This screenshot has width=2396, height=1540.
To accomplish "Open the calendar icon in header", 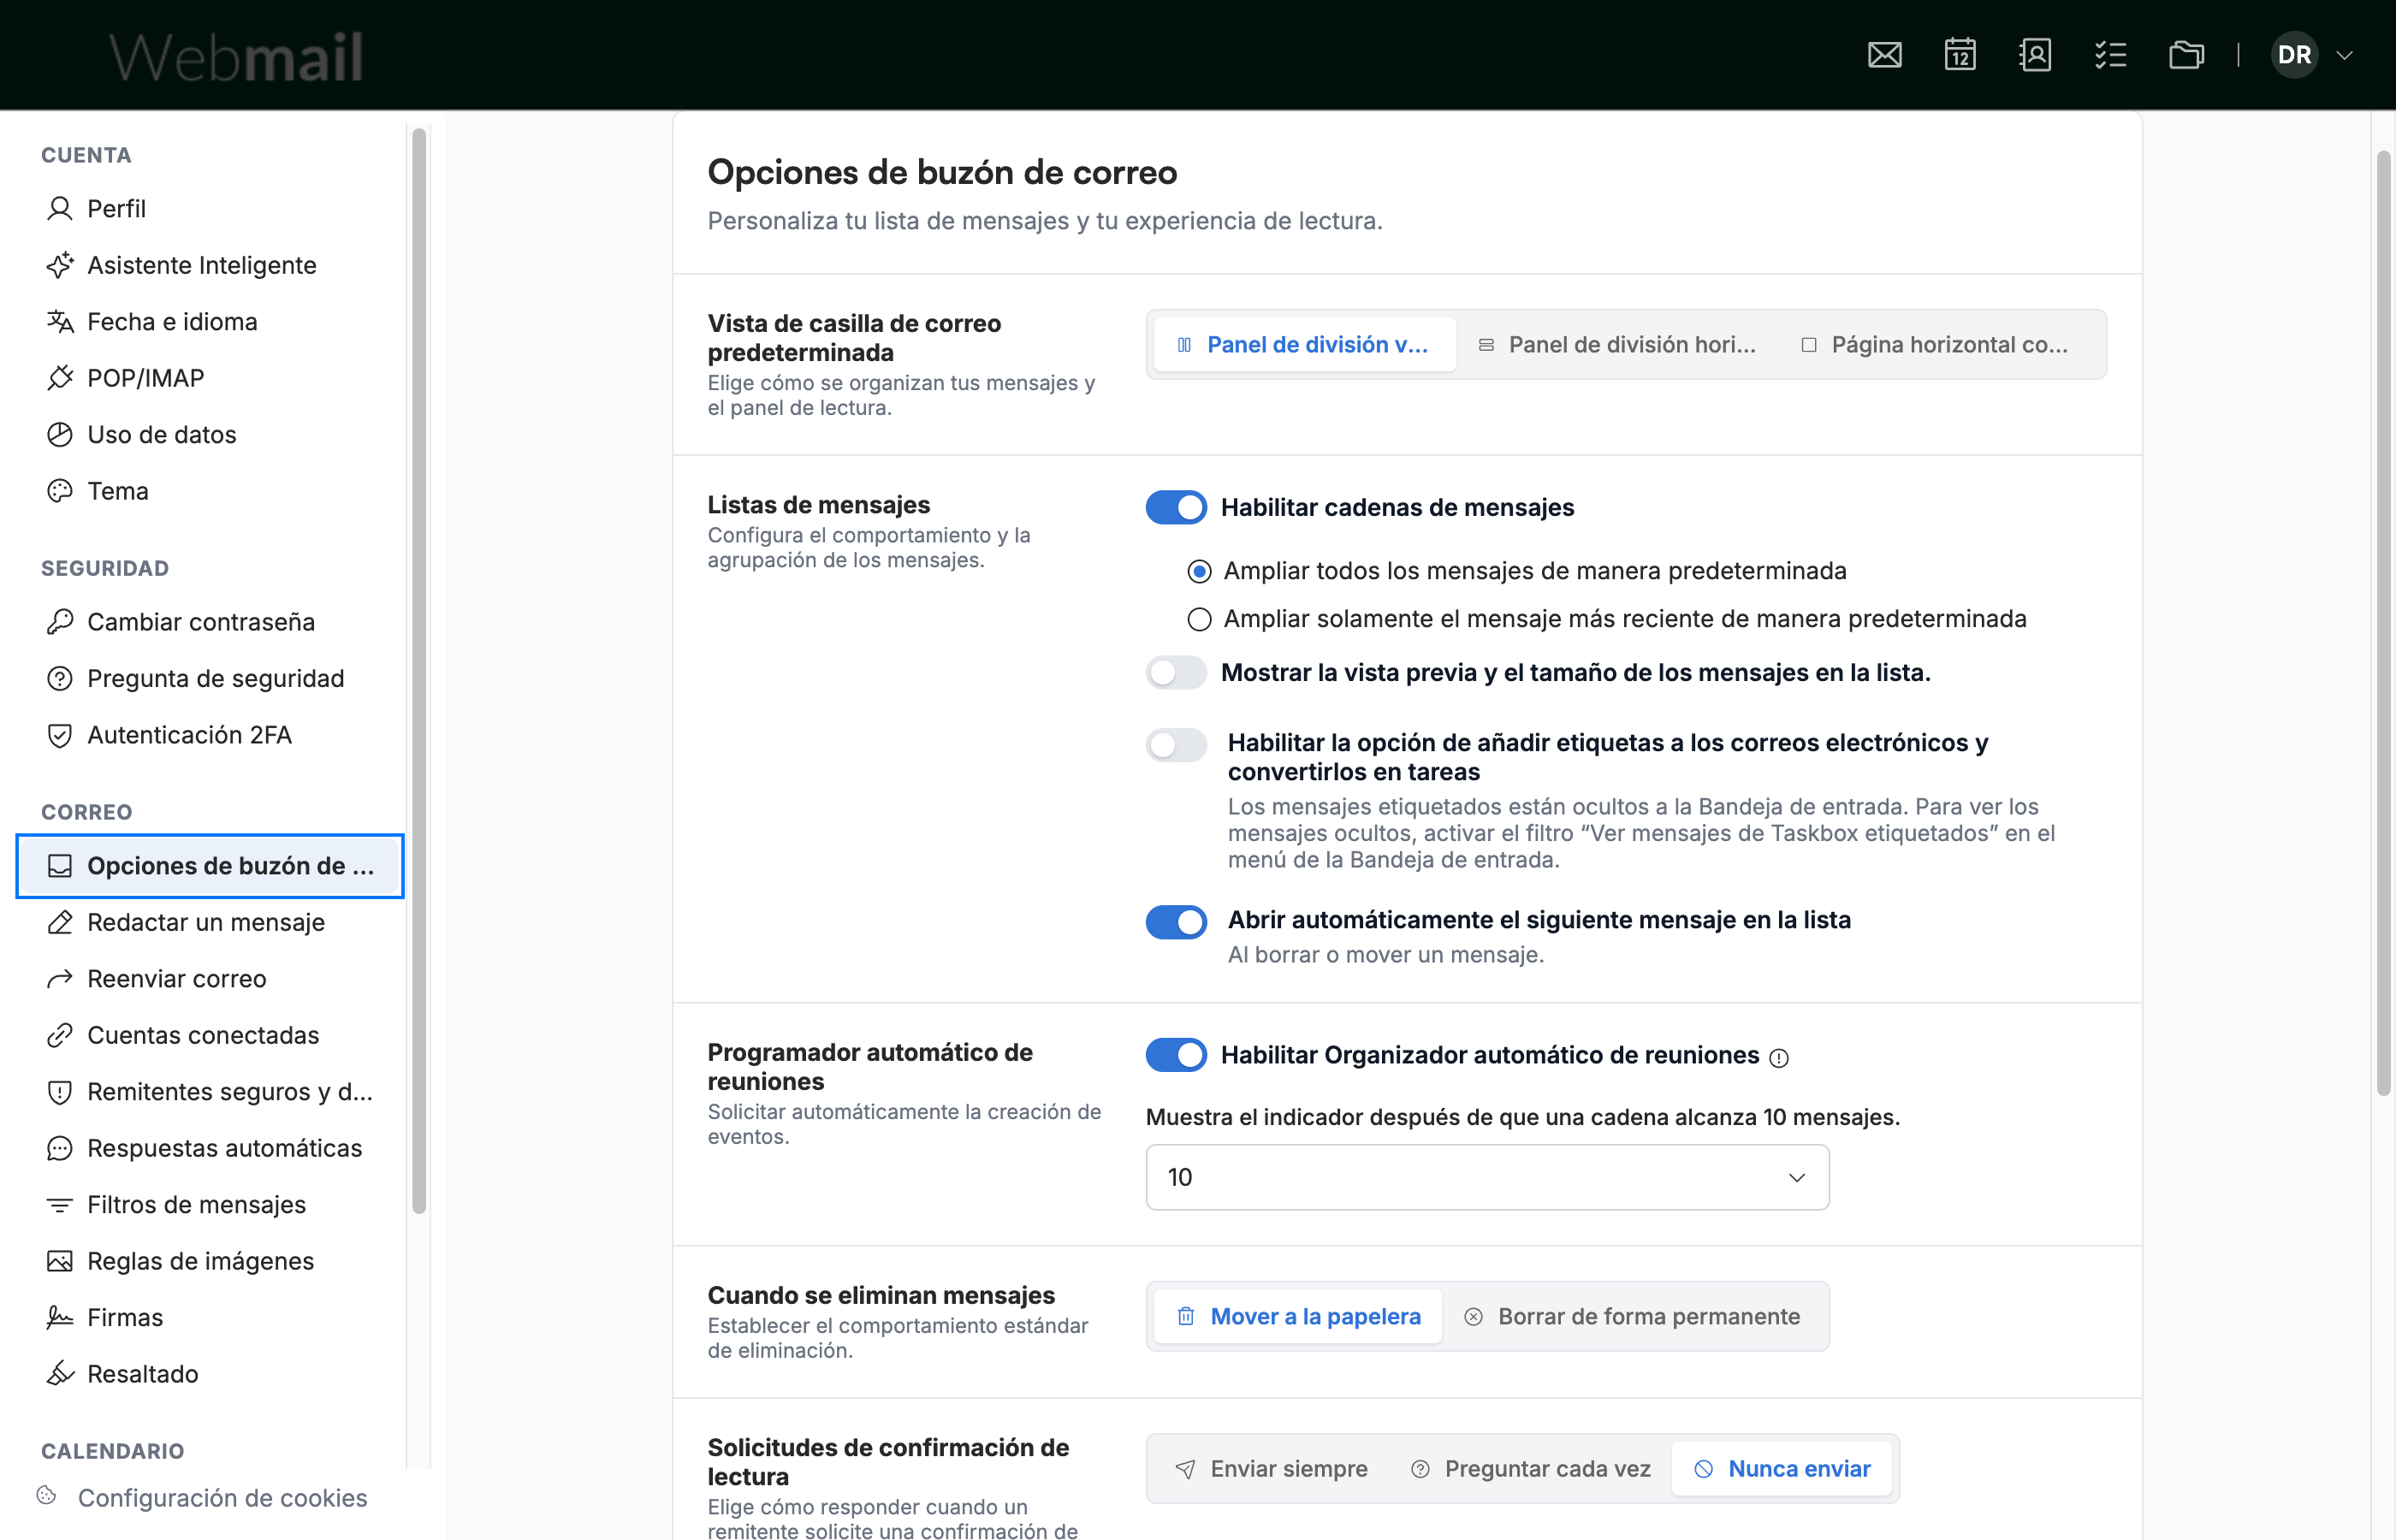I will pos(1960,55).
